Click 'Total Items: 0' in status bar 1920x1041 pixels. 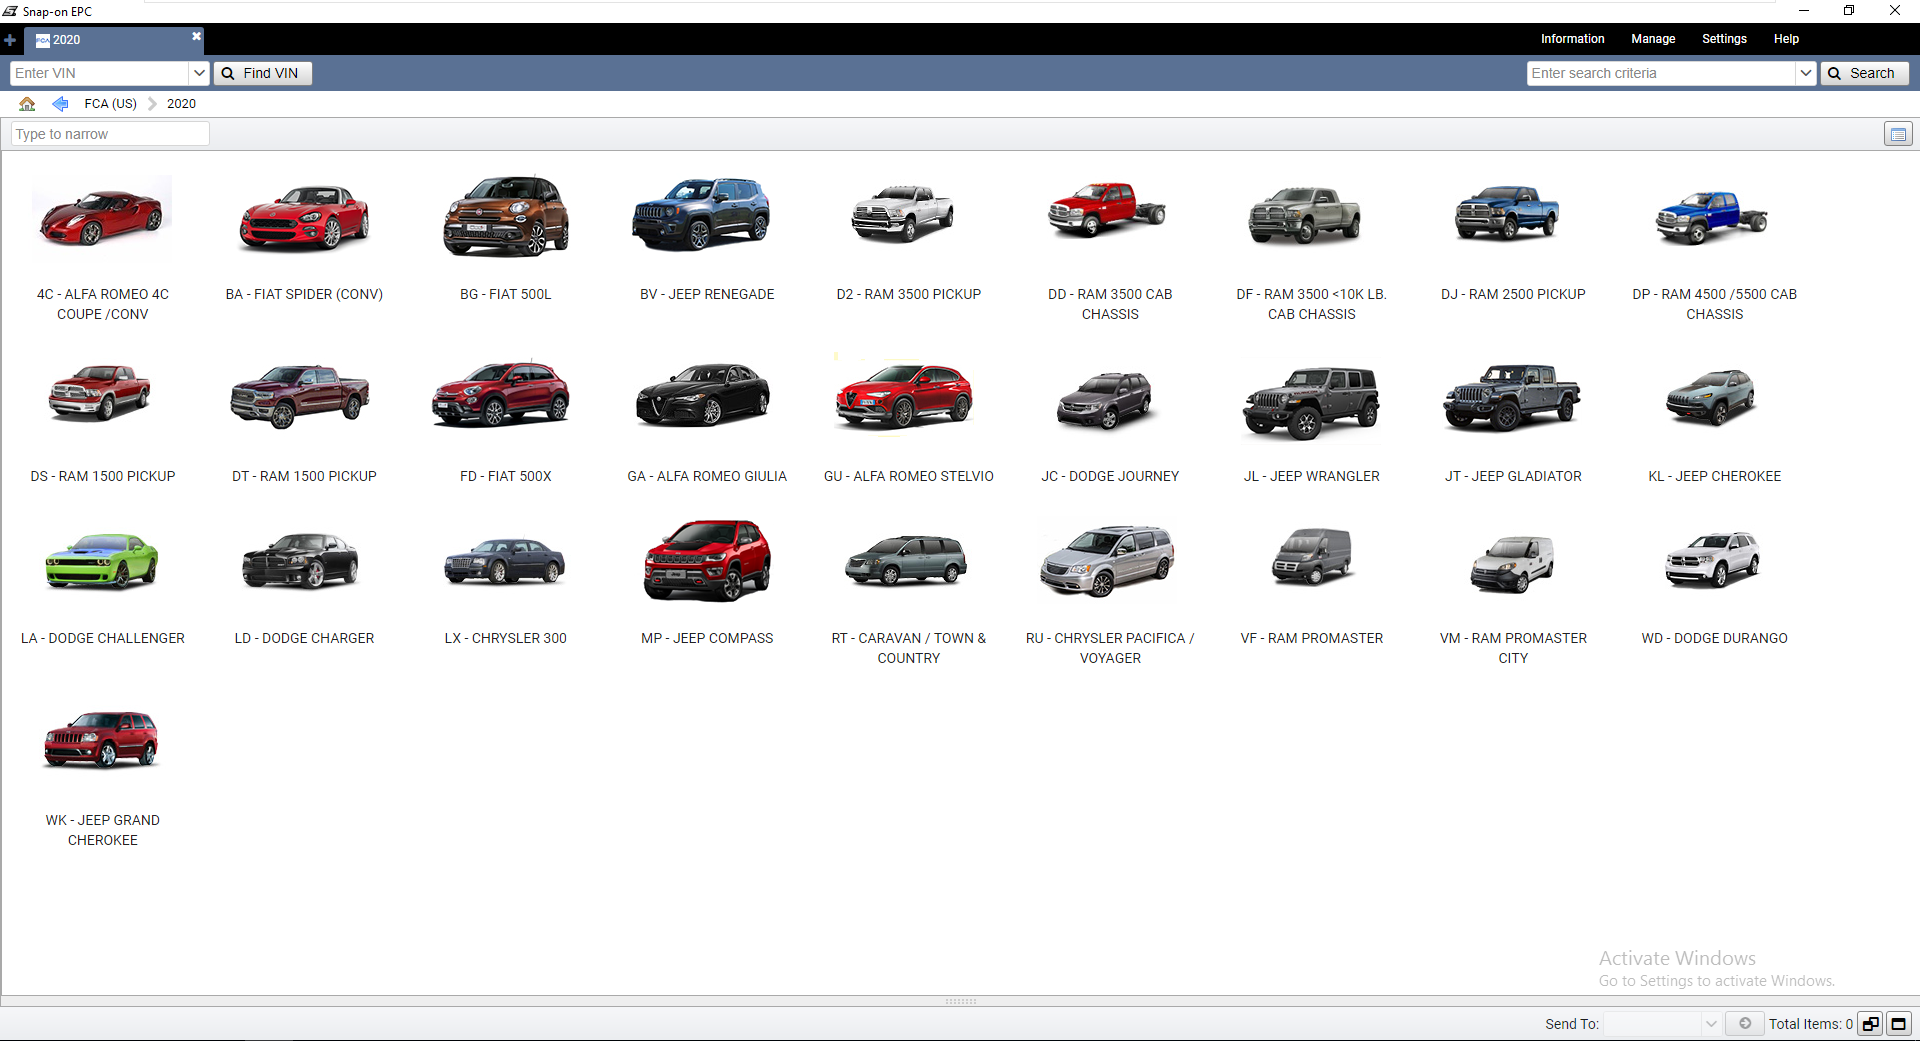tap(1810, 1024)
